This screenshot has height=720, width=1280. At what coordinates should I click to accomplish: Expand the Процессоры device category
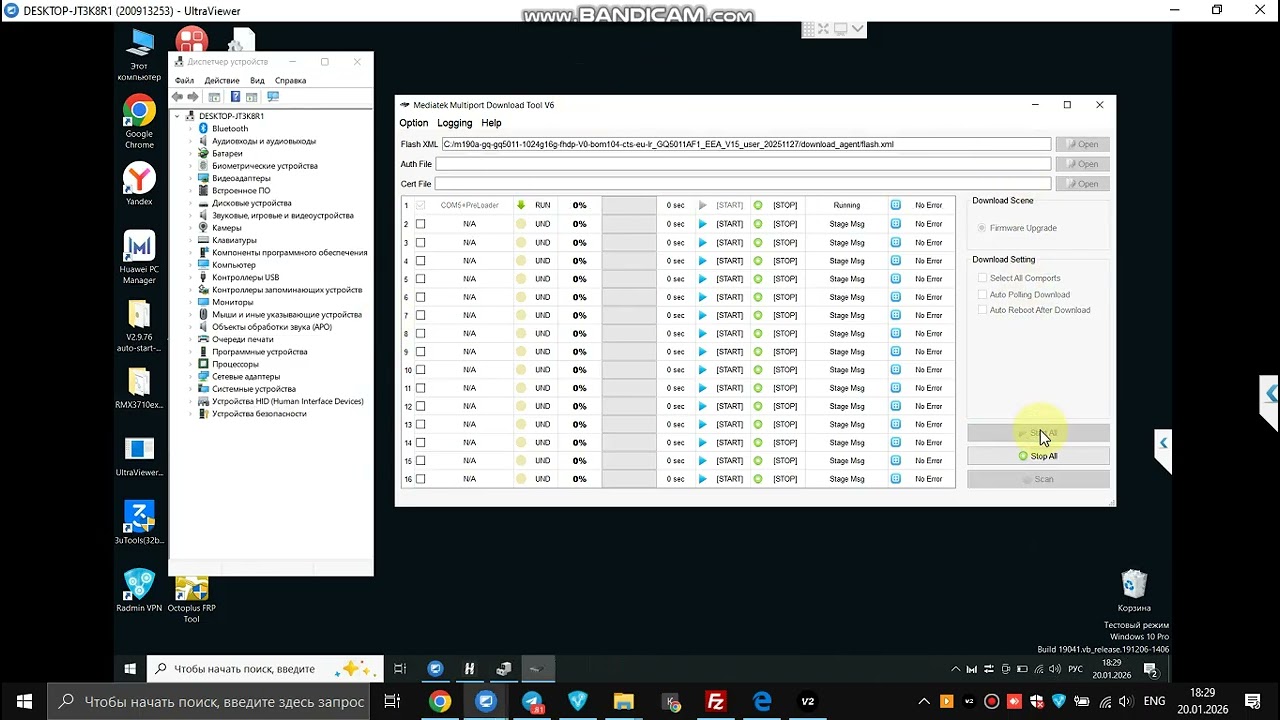coord(190,364)
